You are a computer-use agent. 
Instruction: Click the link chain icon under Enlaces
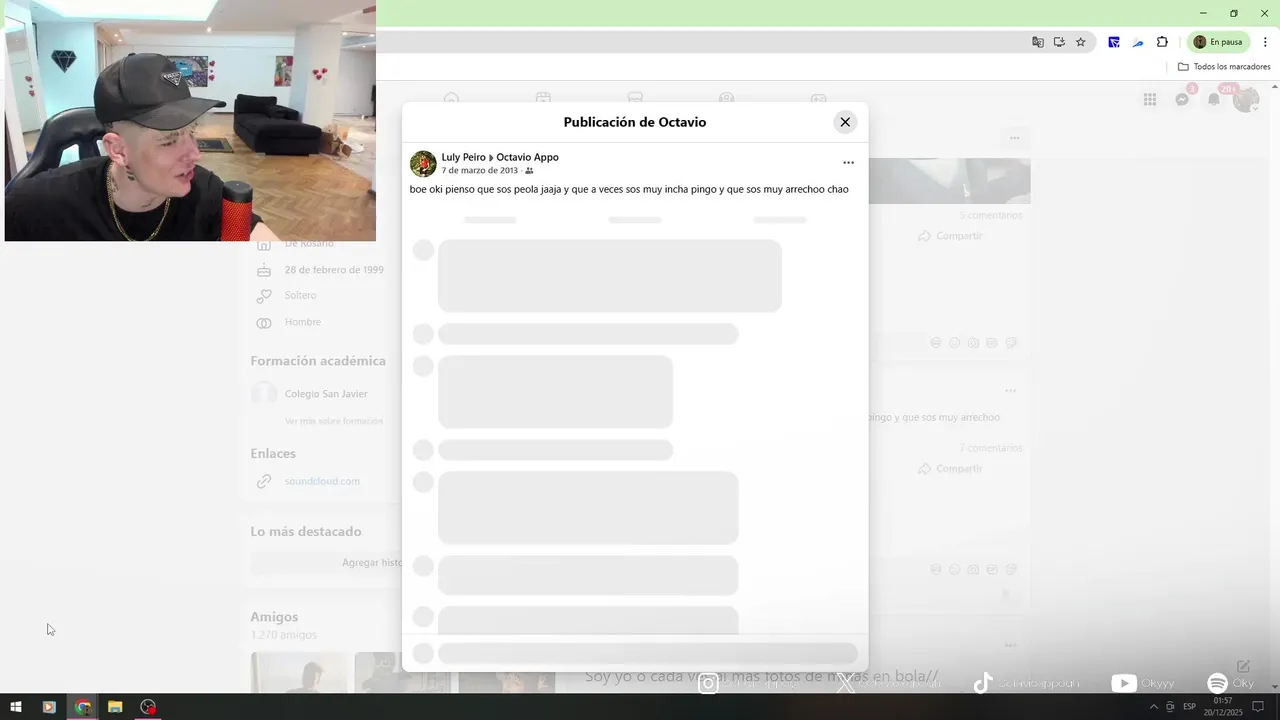pyautogui.click(x=264, y=481)
